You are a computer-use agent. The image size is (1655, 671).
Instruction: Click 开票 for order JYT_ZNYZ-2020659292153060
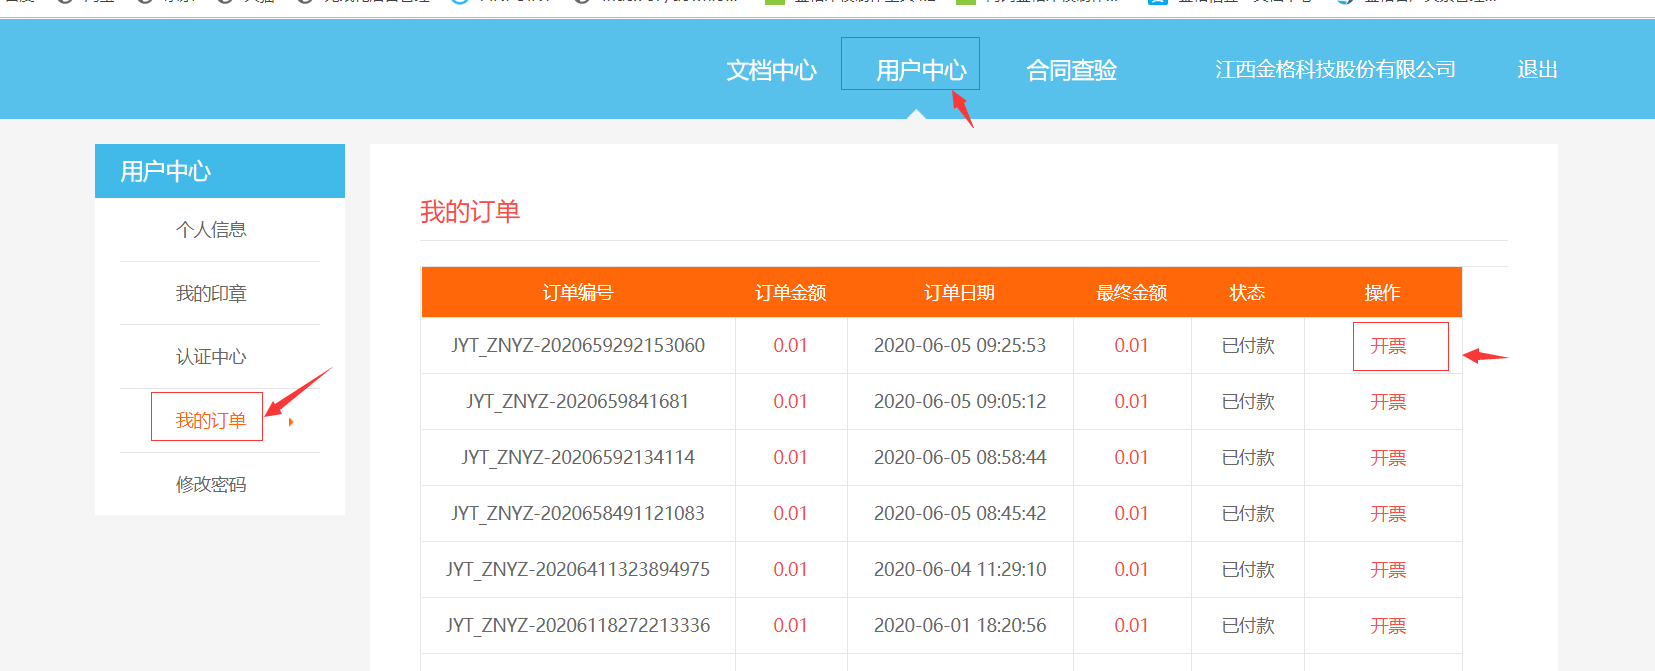tap(1388, 346)
